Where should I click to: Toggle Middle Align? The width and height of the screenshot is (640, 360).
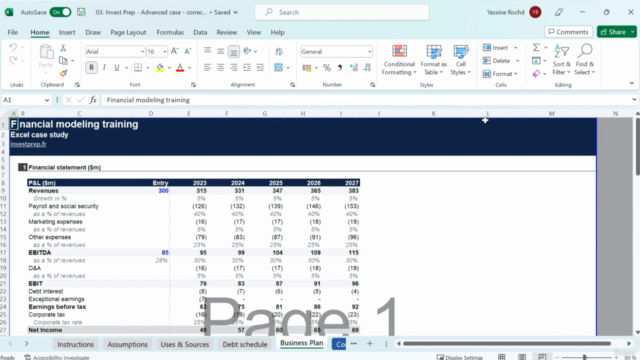(220, 51)
